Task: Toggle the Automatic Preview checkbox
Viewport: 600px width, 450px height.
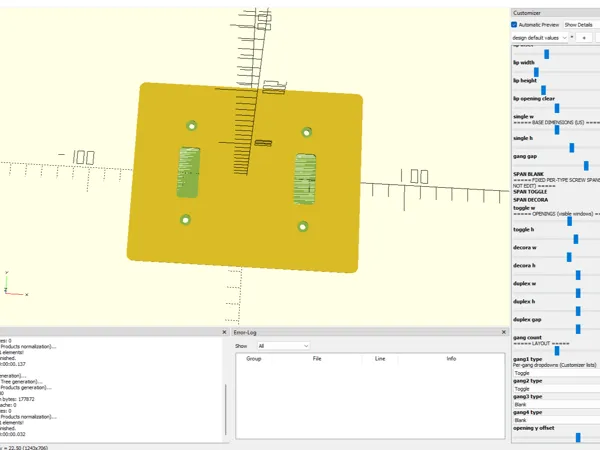Action: (514, 24)
